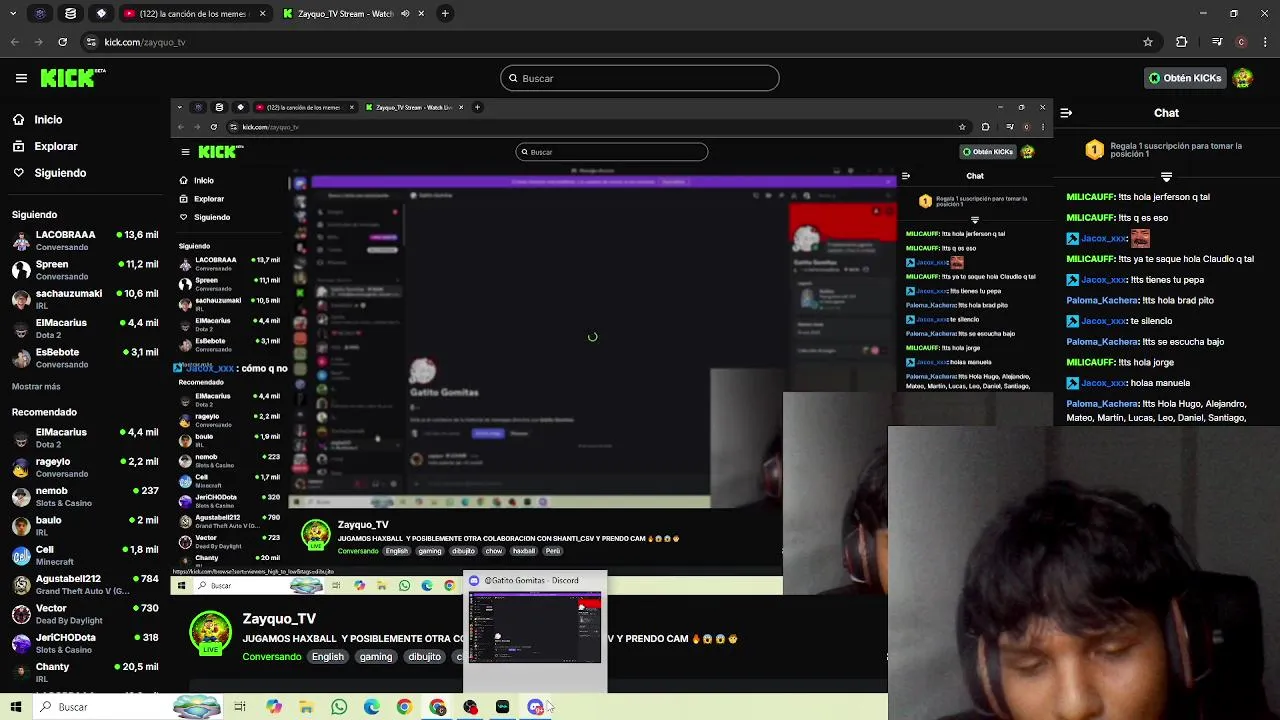Open EsBebote channel in sidebar

point(84,357)
